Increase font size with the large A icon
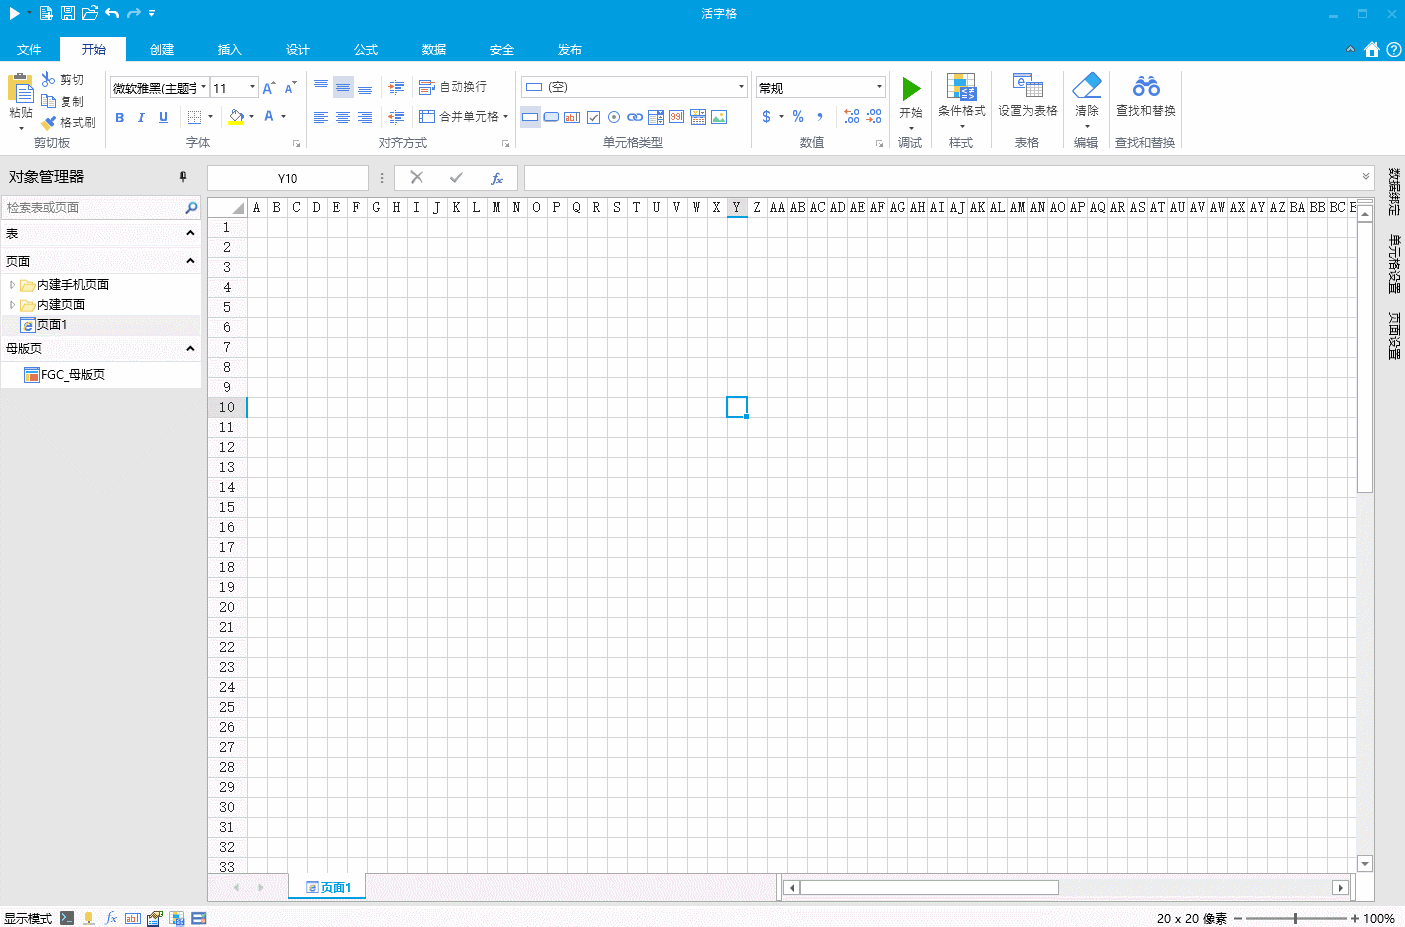1405x927 pixels. coord(268,88)
